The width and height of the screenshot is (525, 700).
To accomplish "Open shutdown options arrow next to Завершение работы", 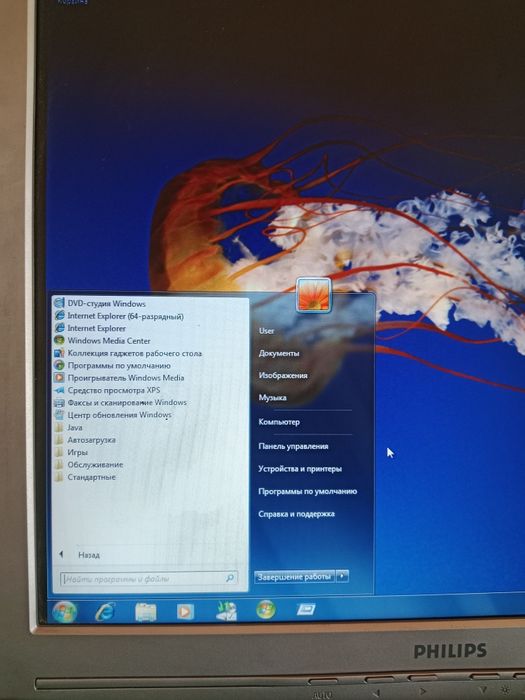I will [342, 576].
